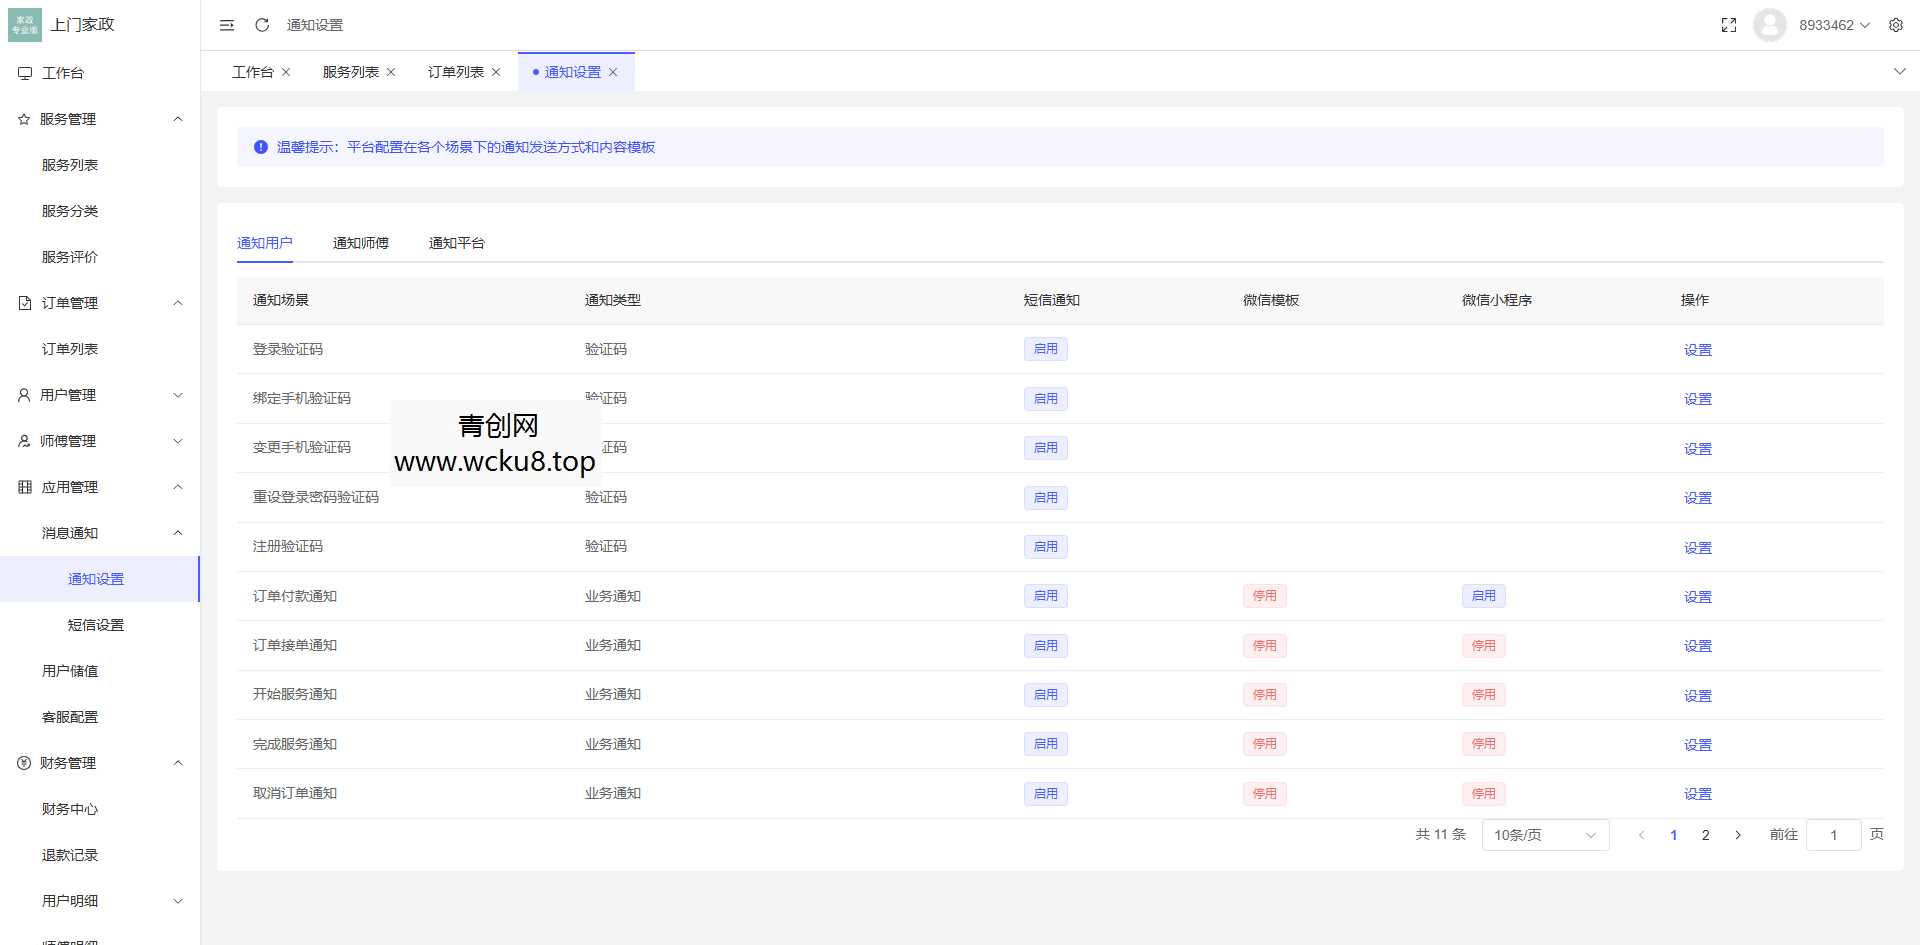
Task: Switch to the 通知师傅 tab
Action: [361, 242]
